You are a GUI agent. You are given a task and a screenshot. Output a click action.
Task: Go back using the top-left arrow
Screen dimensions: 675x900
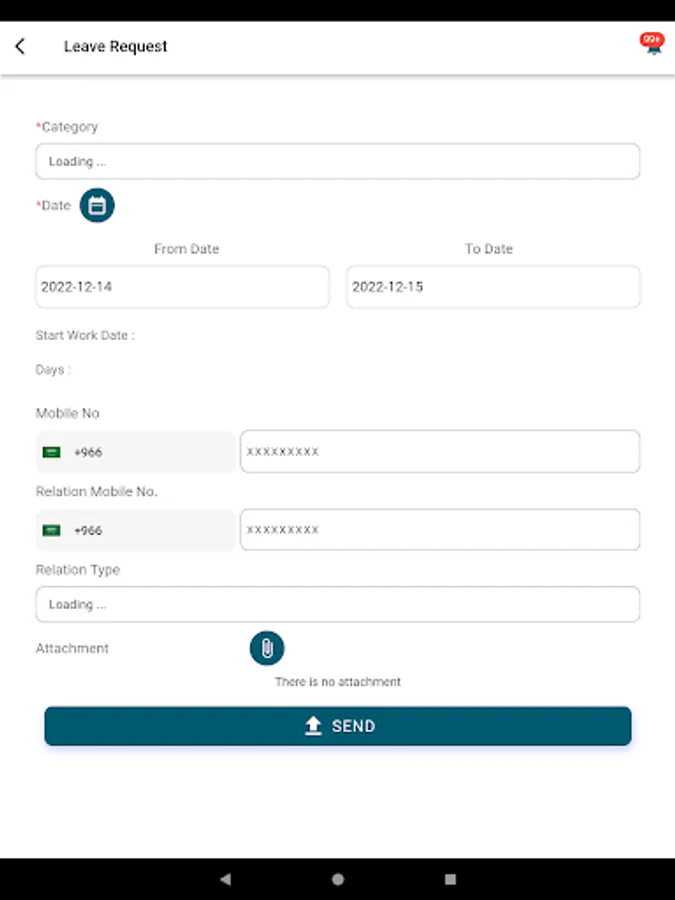coord(20,46)
